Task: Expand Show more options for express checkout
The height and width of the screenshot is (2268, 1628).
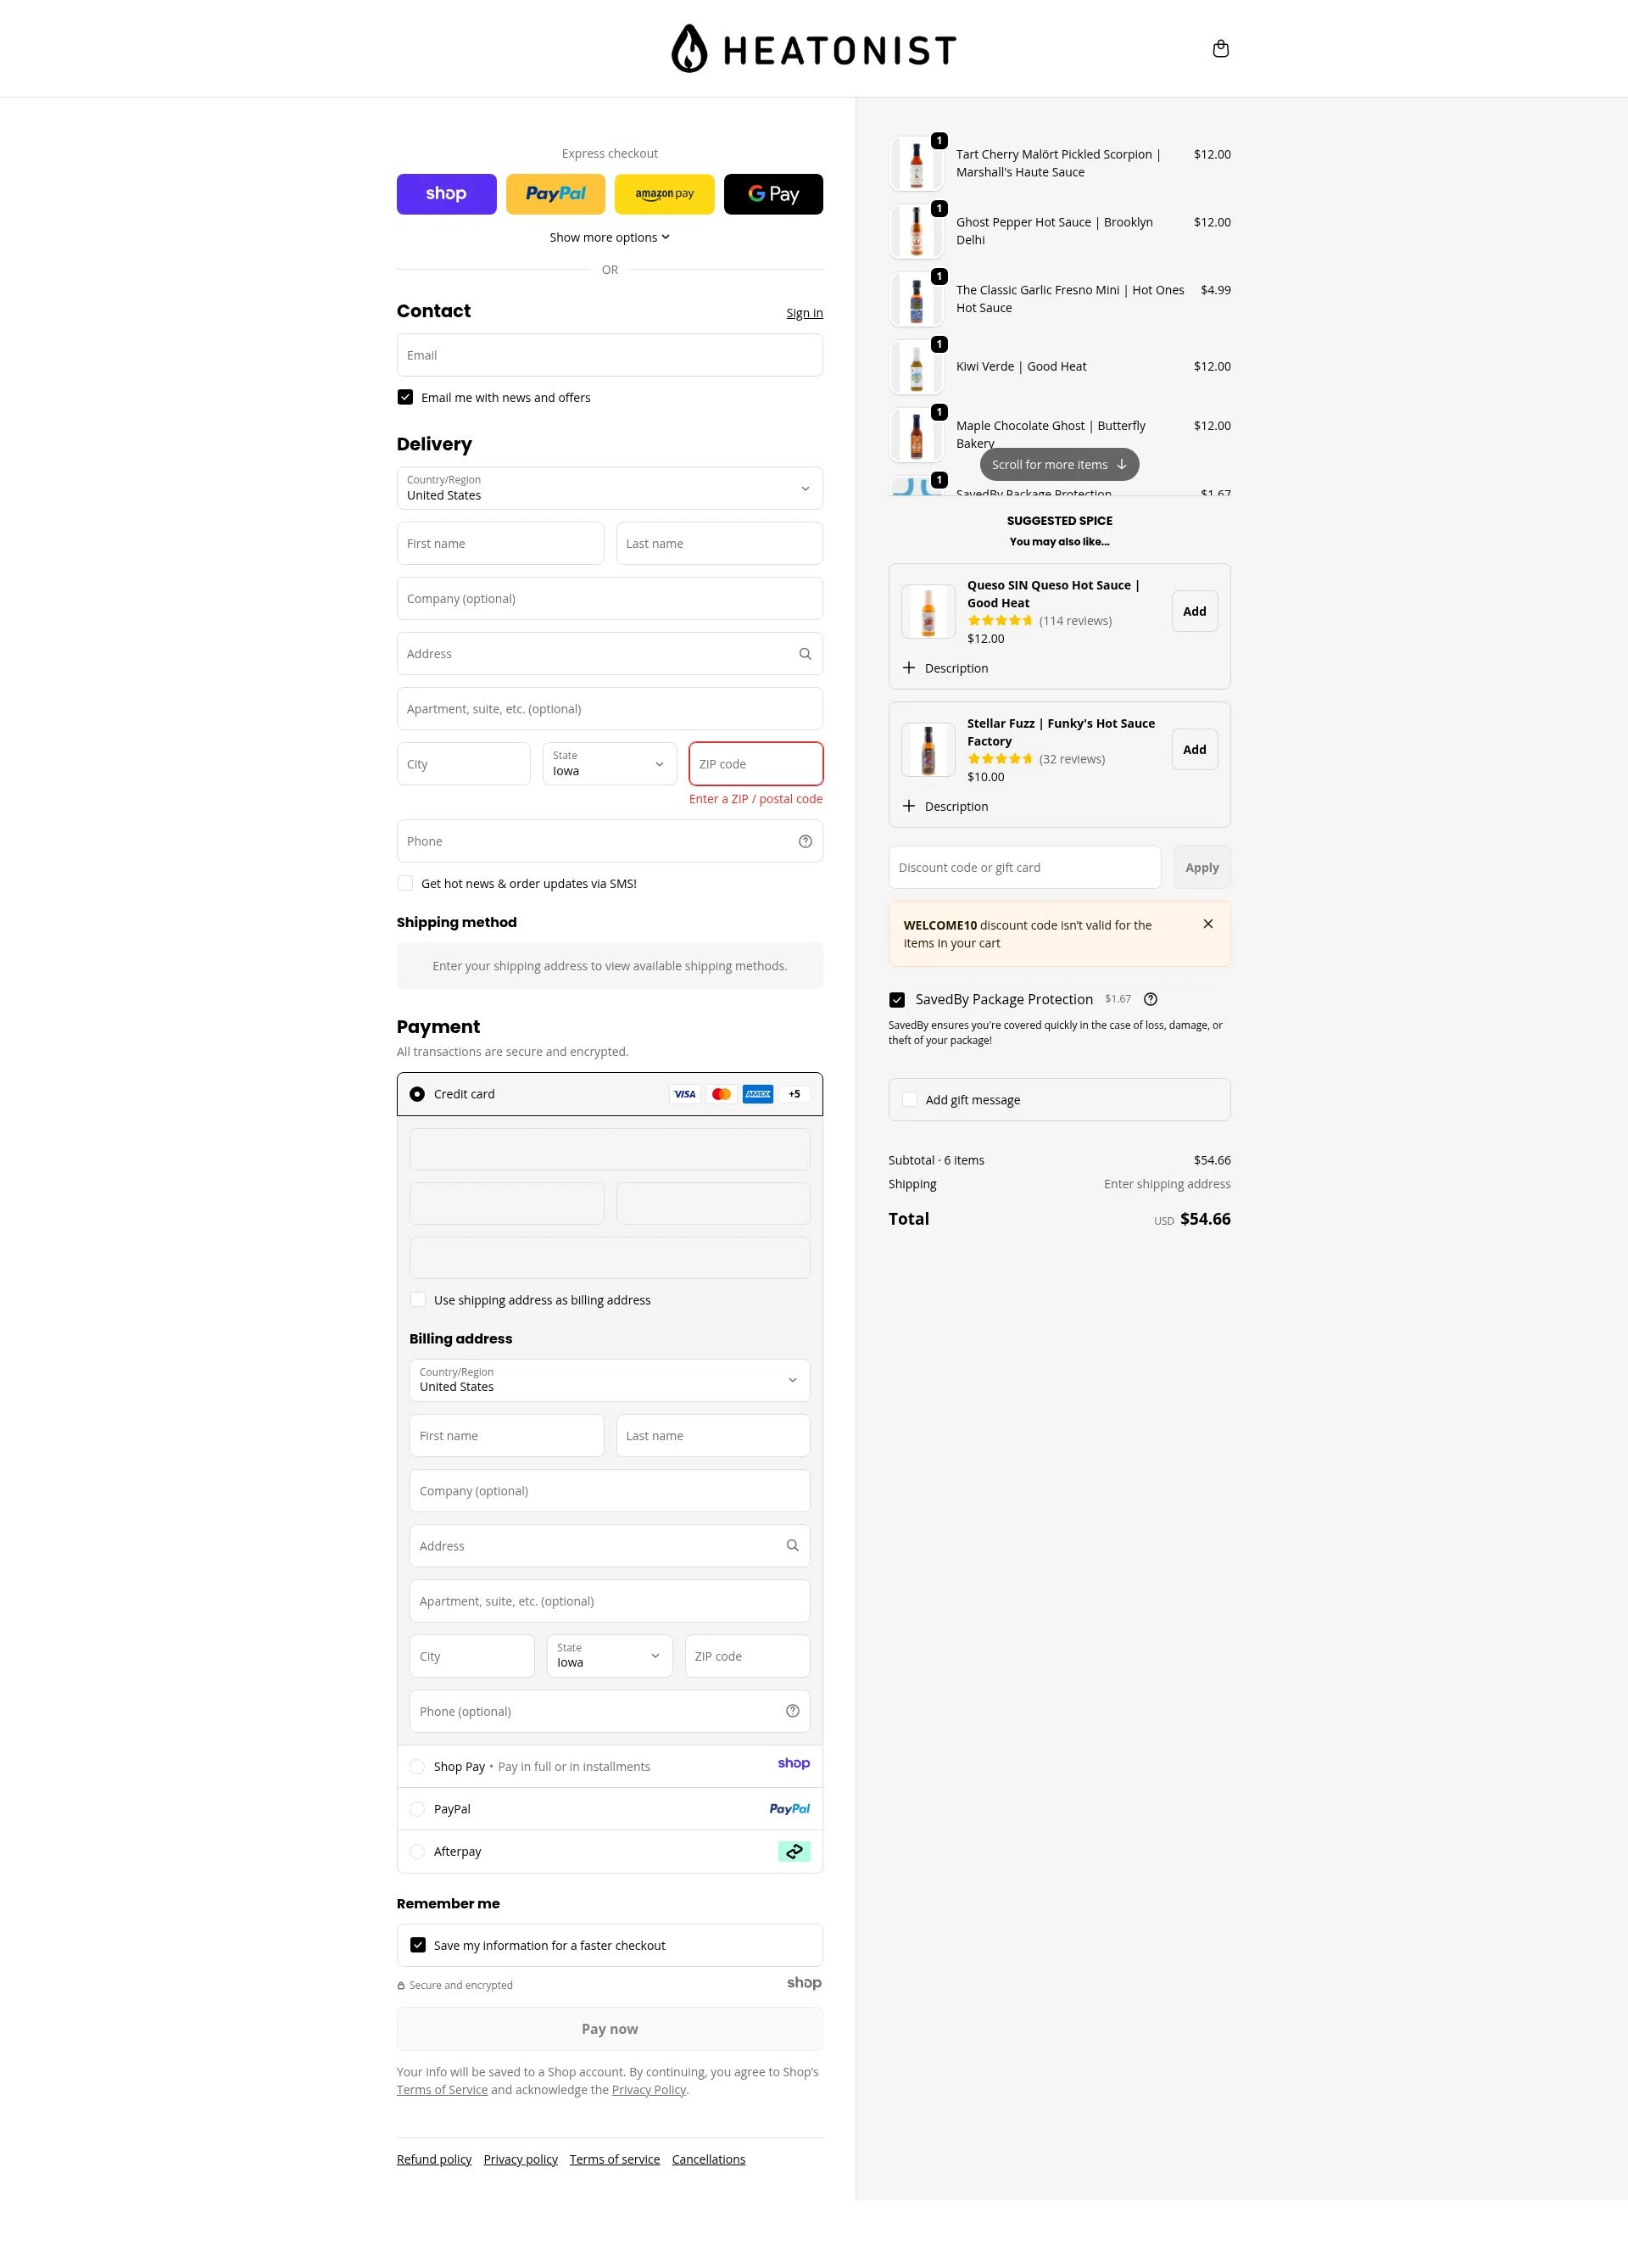Action: click(x=610, y=238)
